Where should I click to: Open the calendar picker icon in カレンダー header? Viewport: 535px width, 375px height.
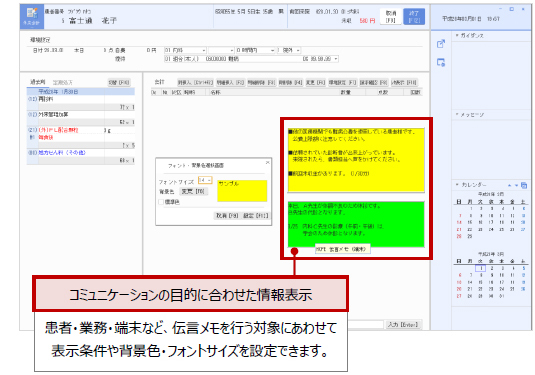(524, 185)
